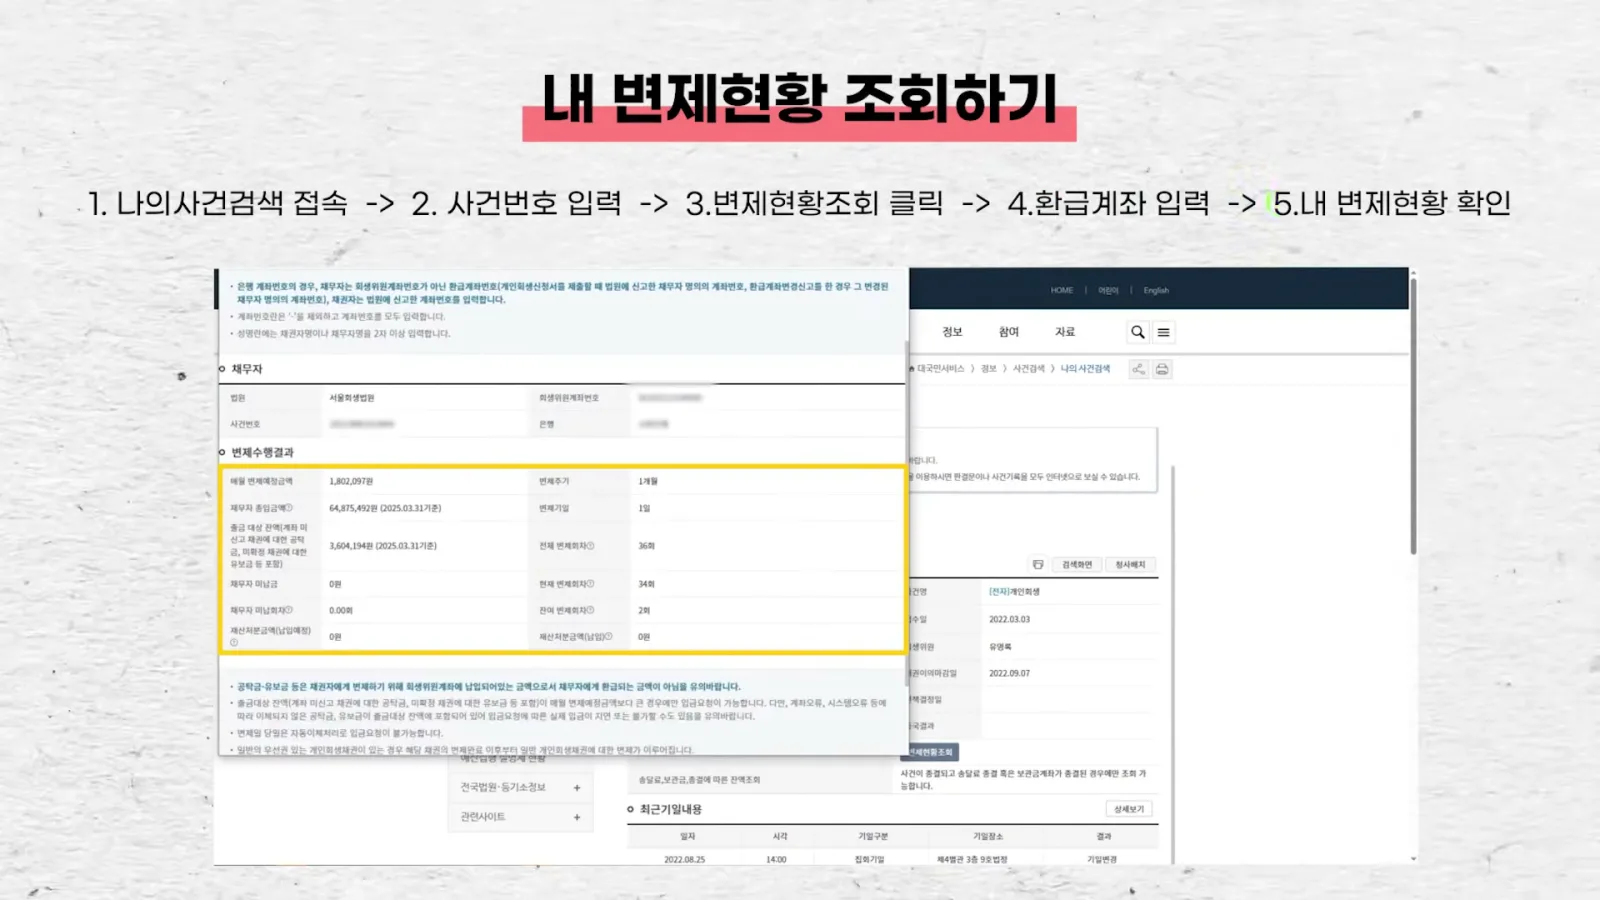Click the 검색화면 button

tap(1077, 565)
